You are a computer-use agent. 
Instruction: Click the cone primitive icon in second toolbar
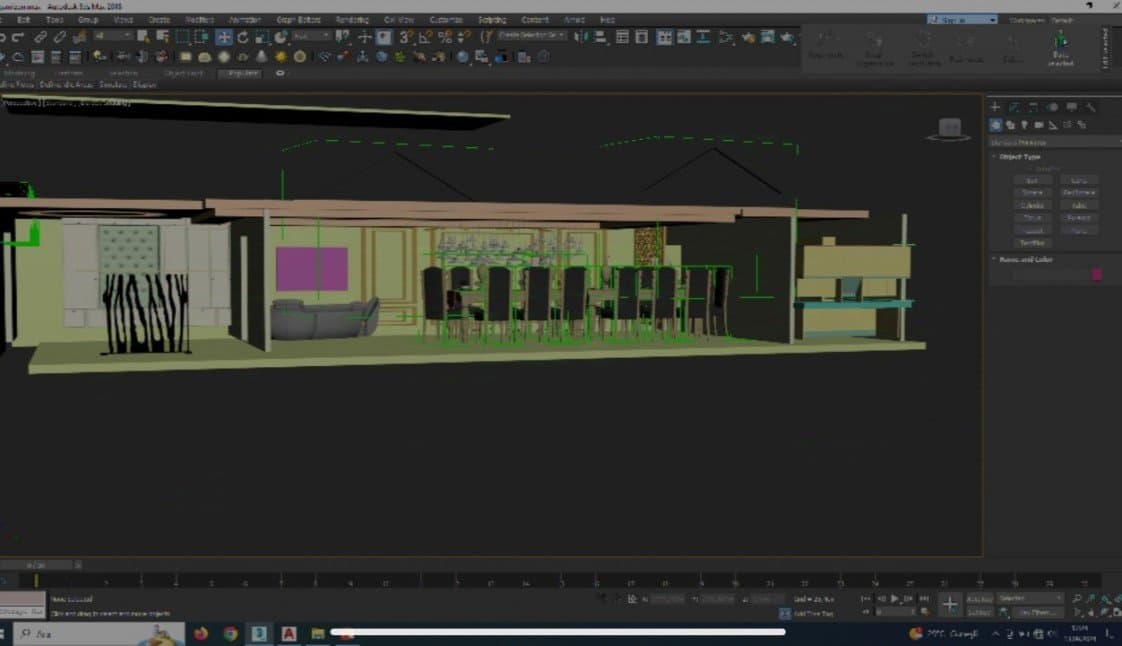click(x=262, y=57)
